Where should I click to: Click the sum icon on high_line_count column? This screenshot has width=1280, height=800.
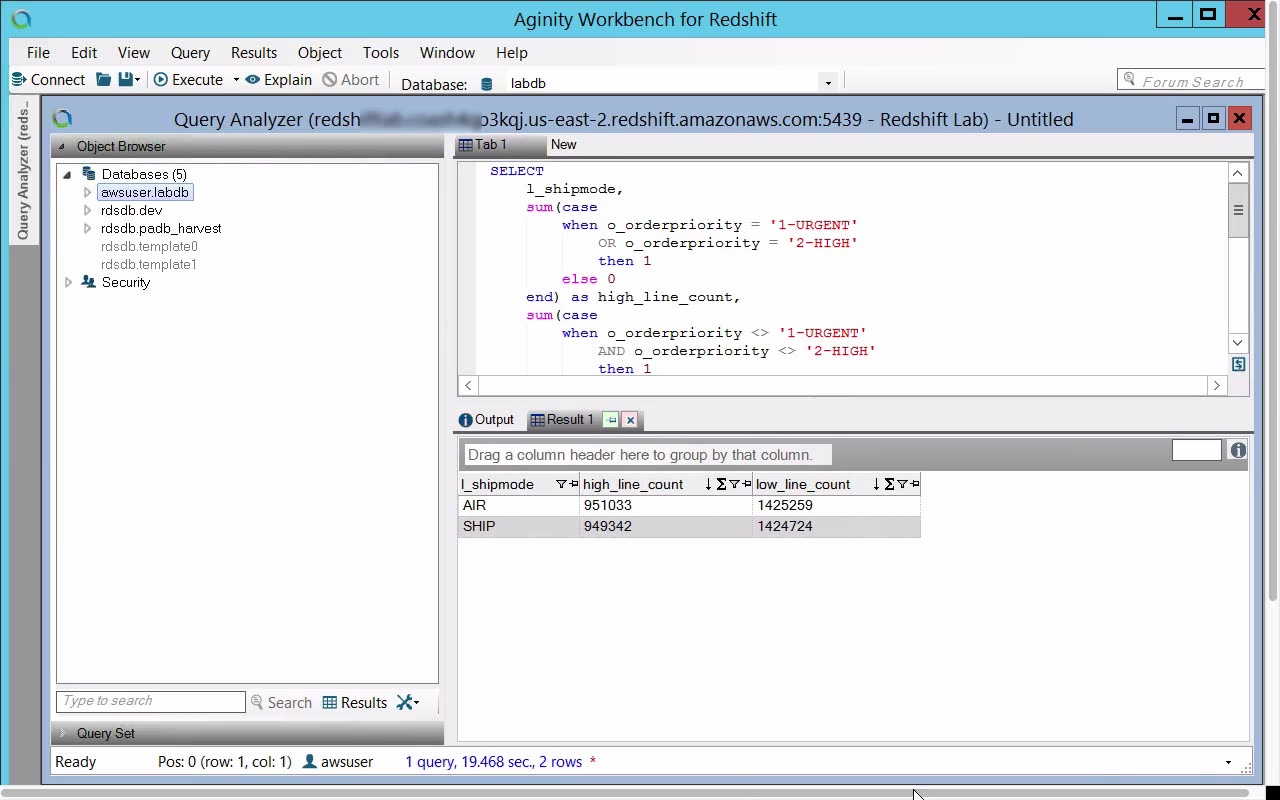click(x=721, y=485)
